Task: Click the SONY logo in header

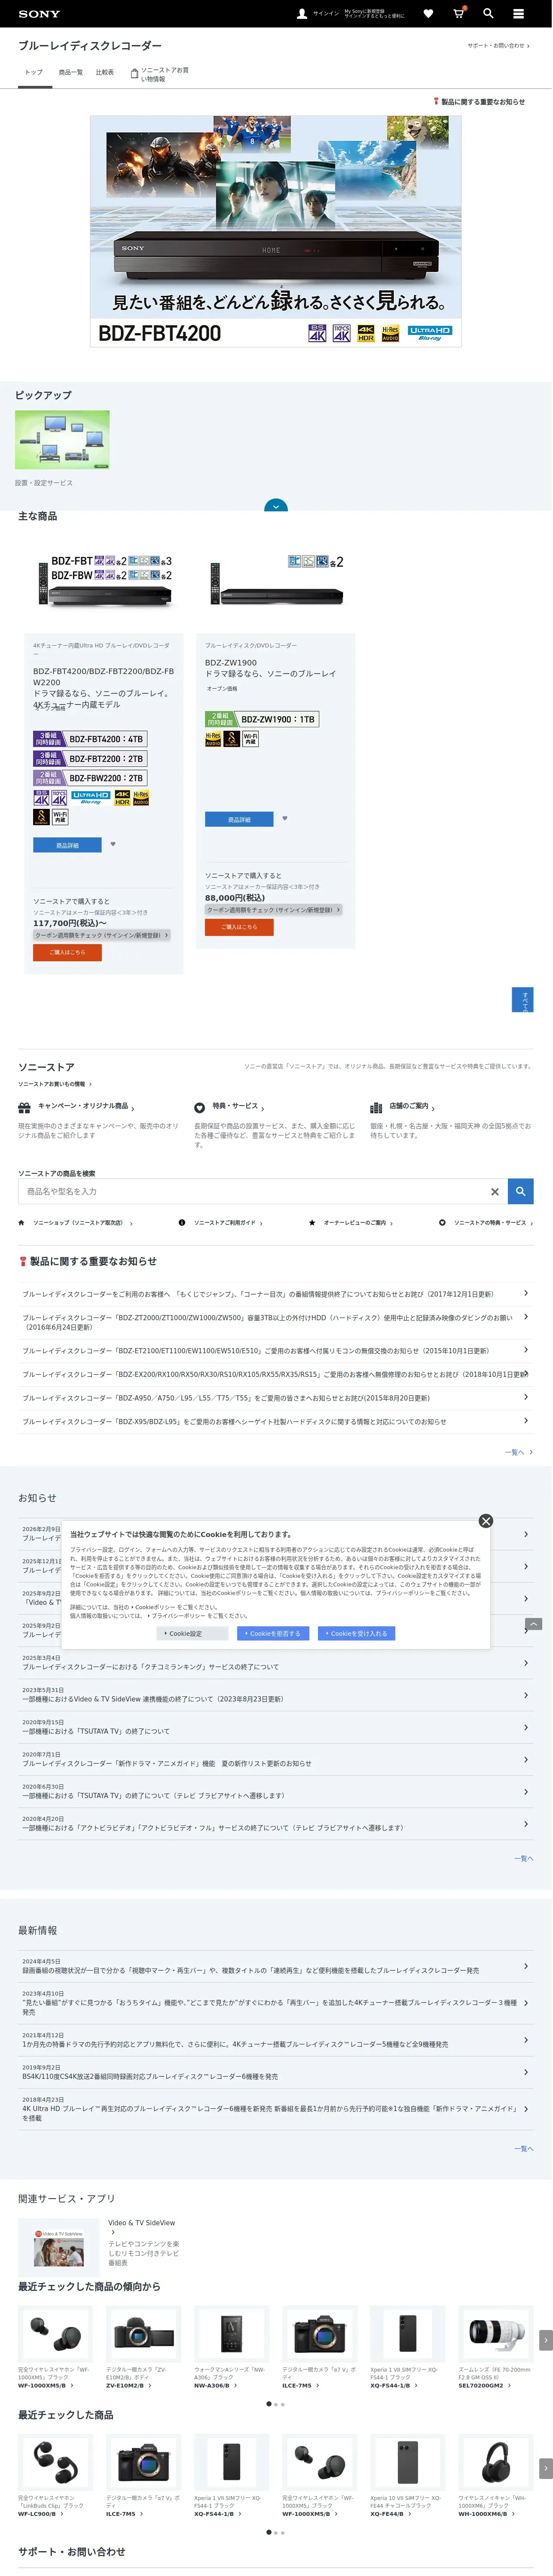Action: pyautogui.click(x=39, y=14)
